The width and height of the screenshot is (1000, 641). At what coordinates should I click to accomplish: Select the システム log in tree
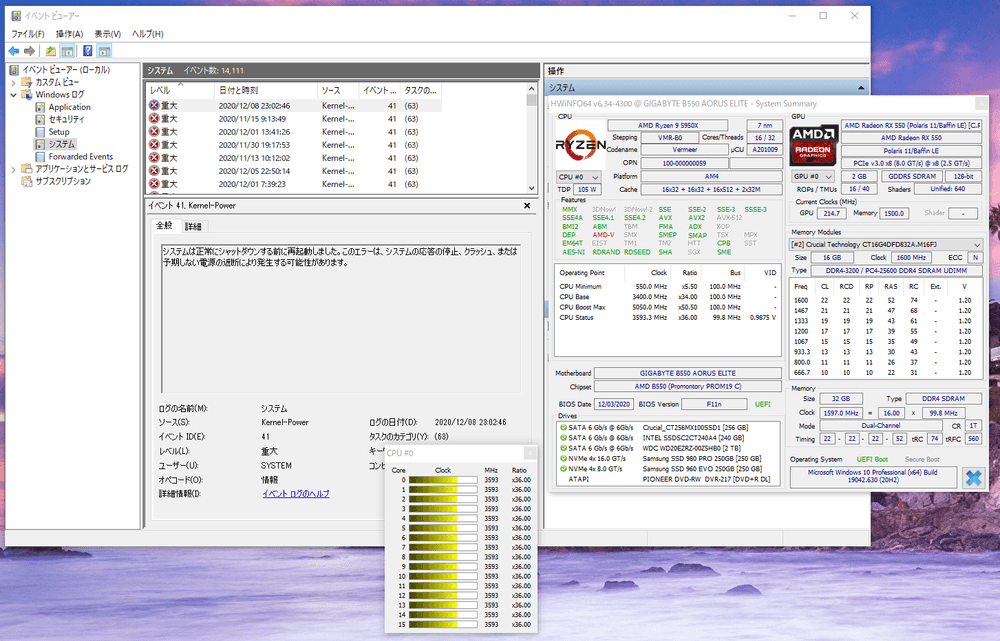(62, 144)
